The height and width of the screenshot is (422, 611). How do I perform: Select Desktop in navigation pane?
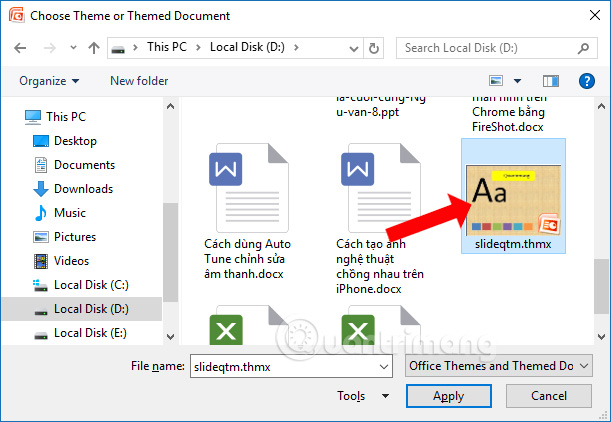pyautogui.click(x=75, y=141)
